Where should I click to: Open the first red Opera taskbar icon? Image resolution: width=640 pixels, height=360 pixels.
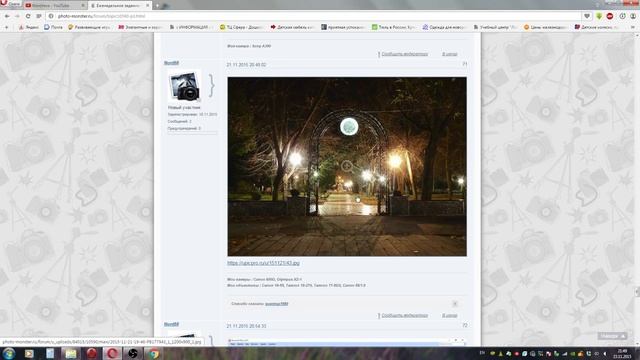click(91, 353)
